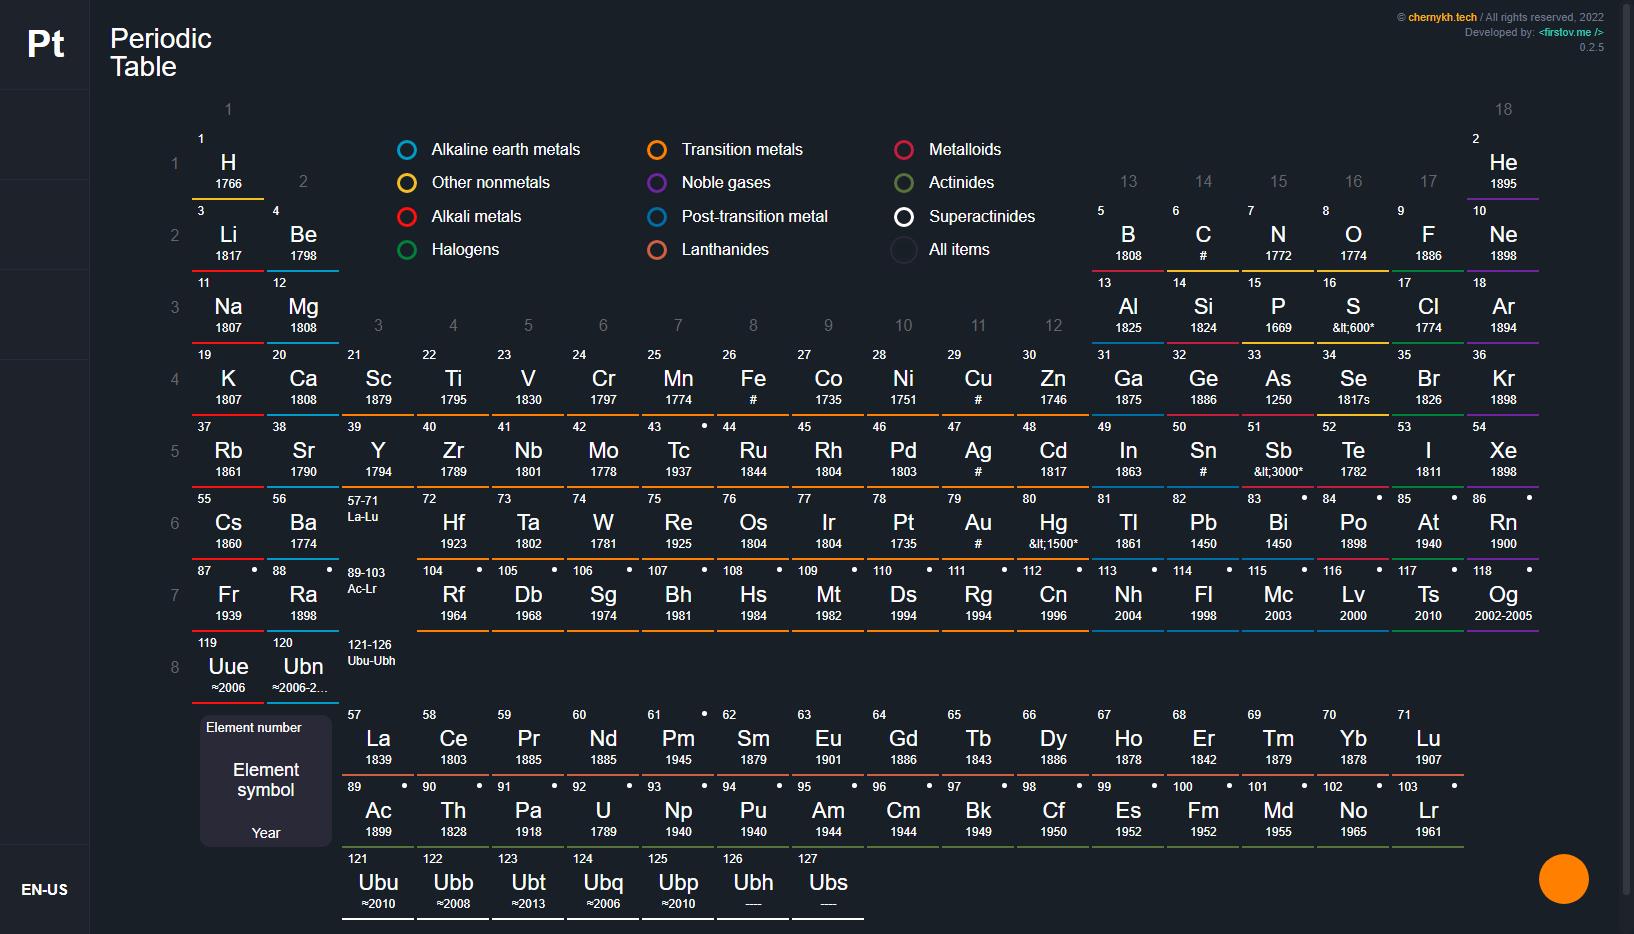
Task: Open the Rutherfordium (Rf) tile
Action: coord(453,596)
